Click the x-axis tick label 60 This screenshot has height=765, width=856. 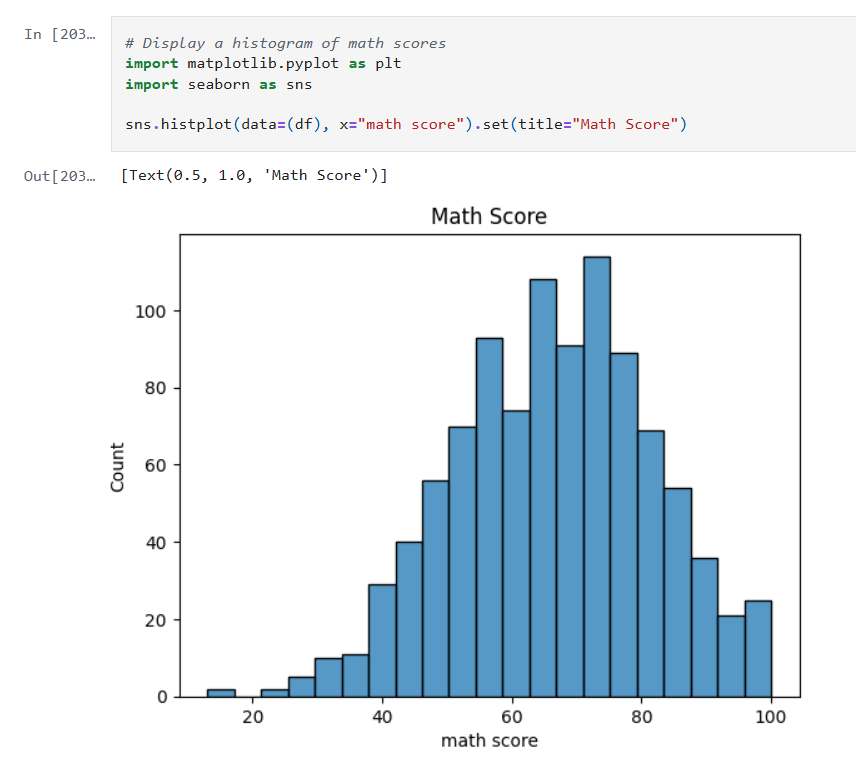coord(512,716)
